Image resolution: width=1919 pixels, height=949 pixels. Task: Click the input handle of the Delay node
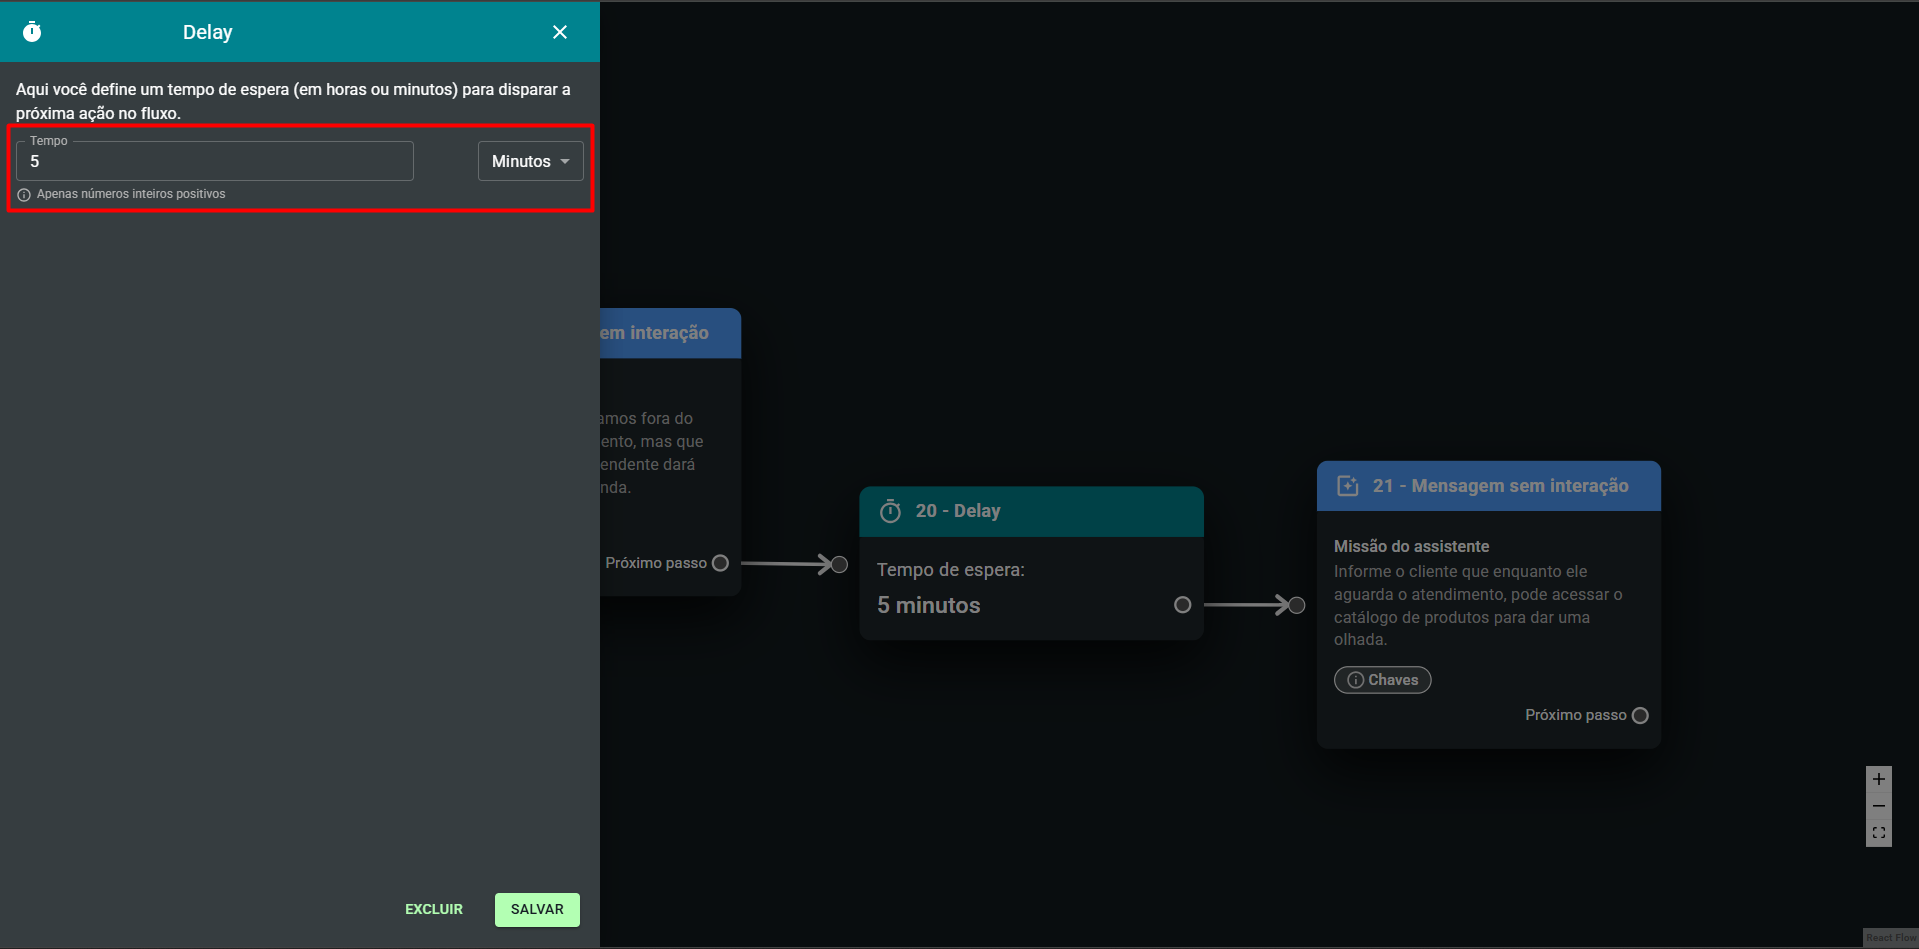click(840, 565)
